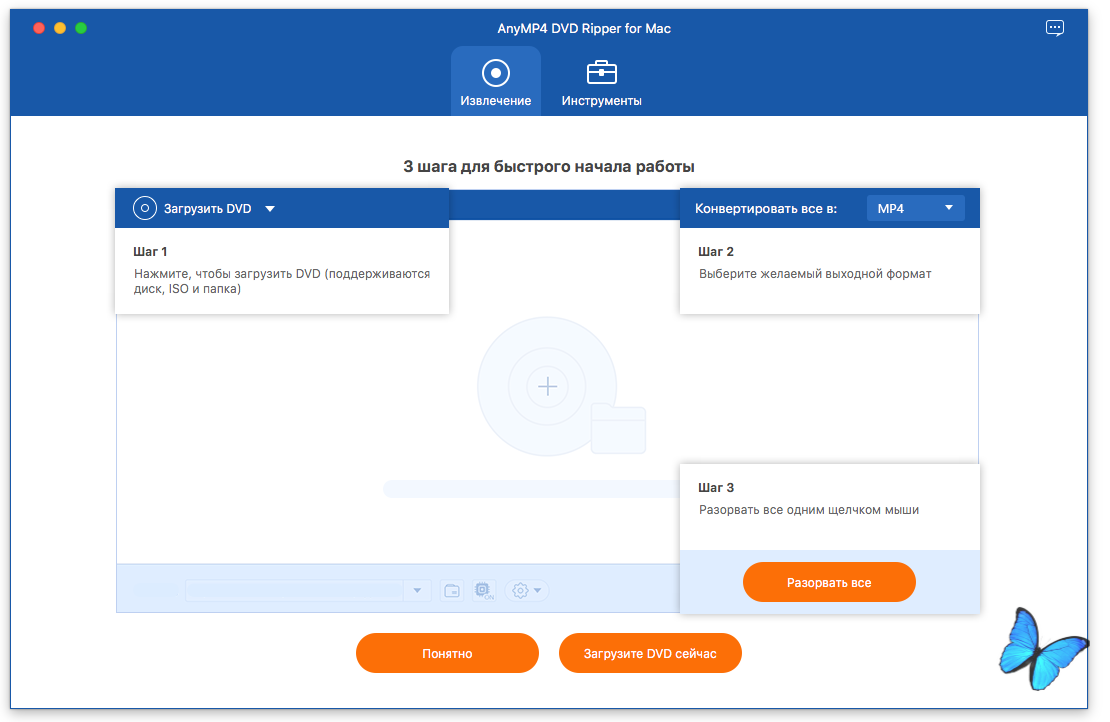Viewport: 1110px width, 722px height.
Task: Switch to the Инструменты tab
Action: click(601, 81)
